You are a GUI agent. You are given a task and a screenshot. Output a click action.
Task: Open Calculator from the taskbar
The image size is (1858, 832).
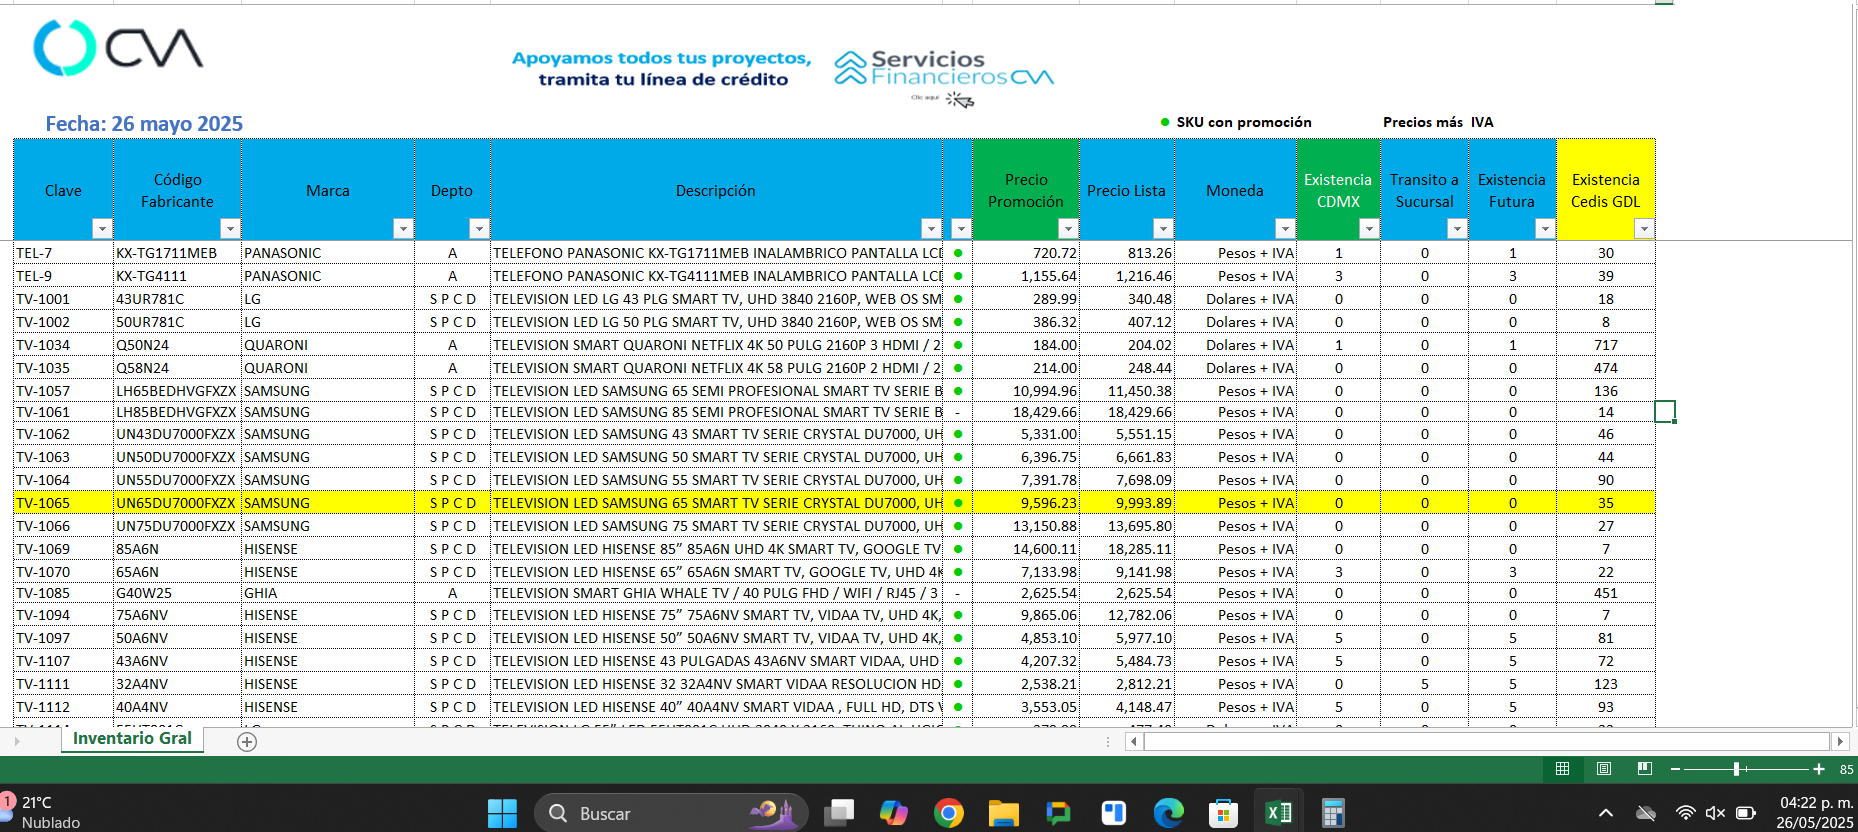coord(1333,813)
